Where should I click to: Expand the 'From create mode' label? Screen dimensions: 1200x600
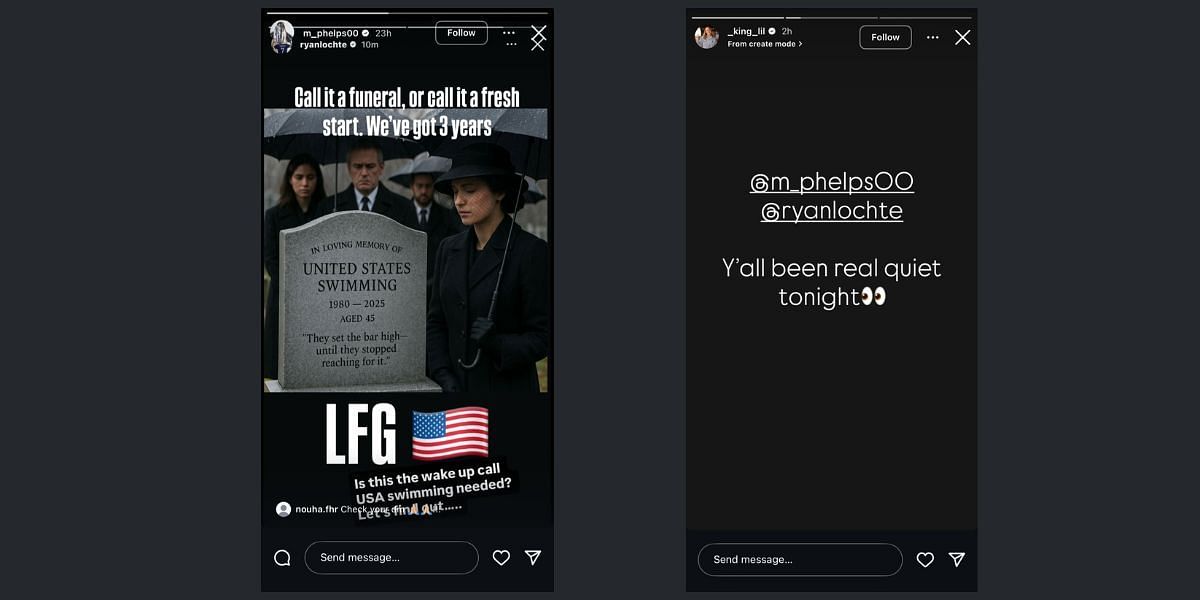click(765, 44)
